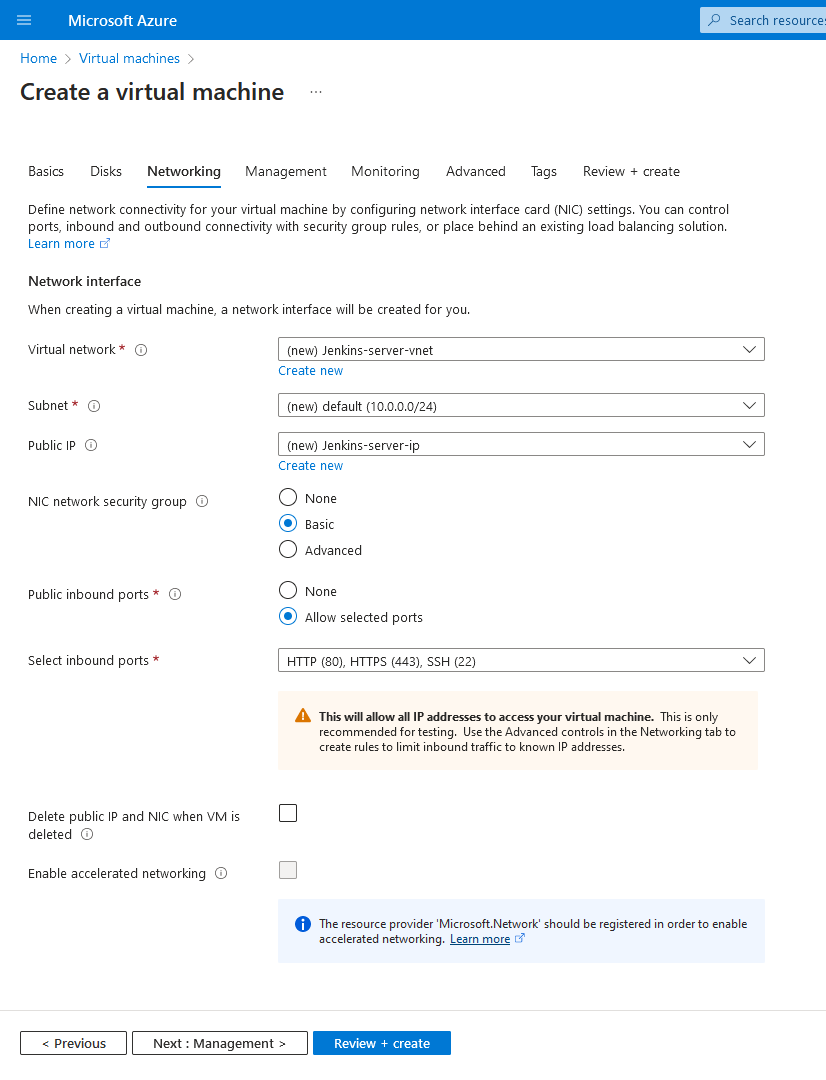The image size is (826, 1080).
Task: Select Advanced network security group
Action: tap(288, 550)
